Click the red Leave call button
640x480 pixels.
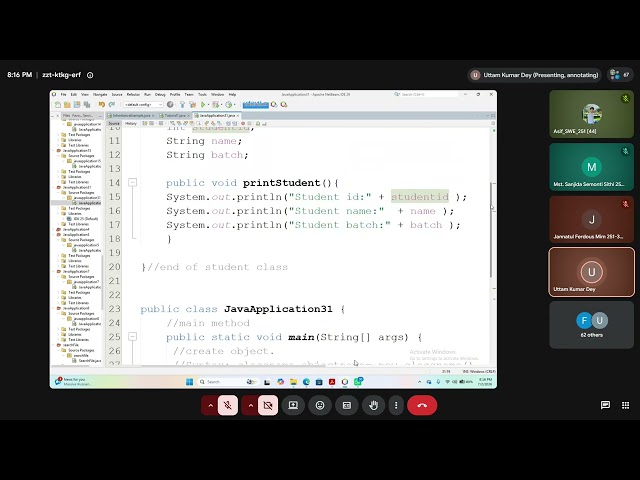[422, 405]
